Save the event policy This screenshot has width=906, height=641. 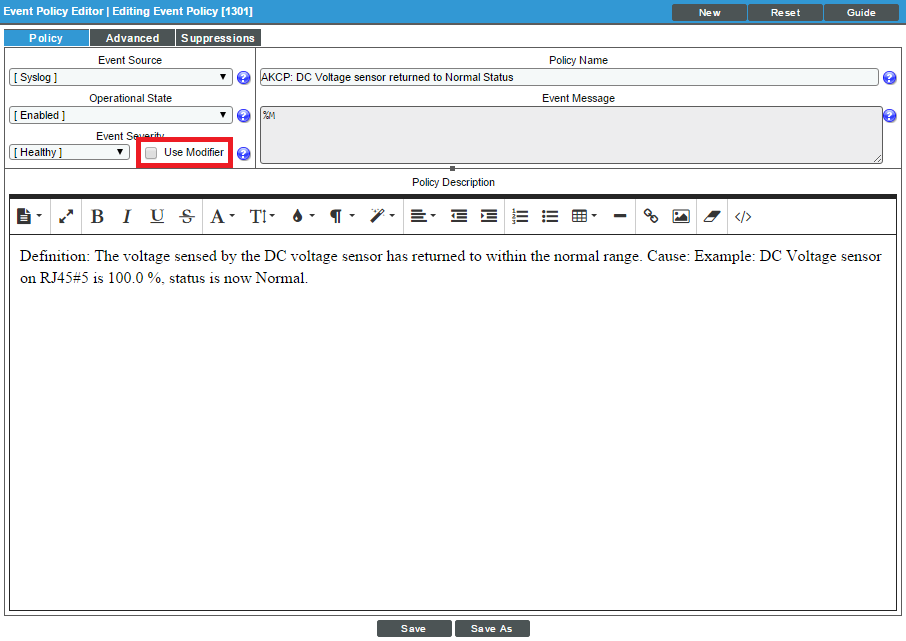point(414,628)
